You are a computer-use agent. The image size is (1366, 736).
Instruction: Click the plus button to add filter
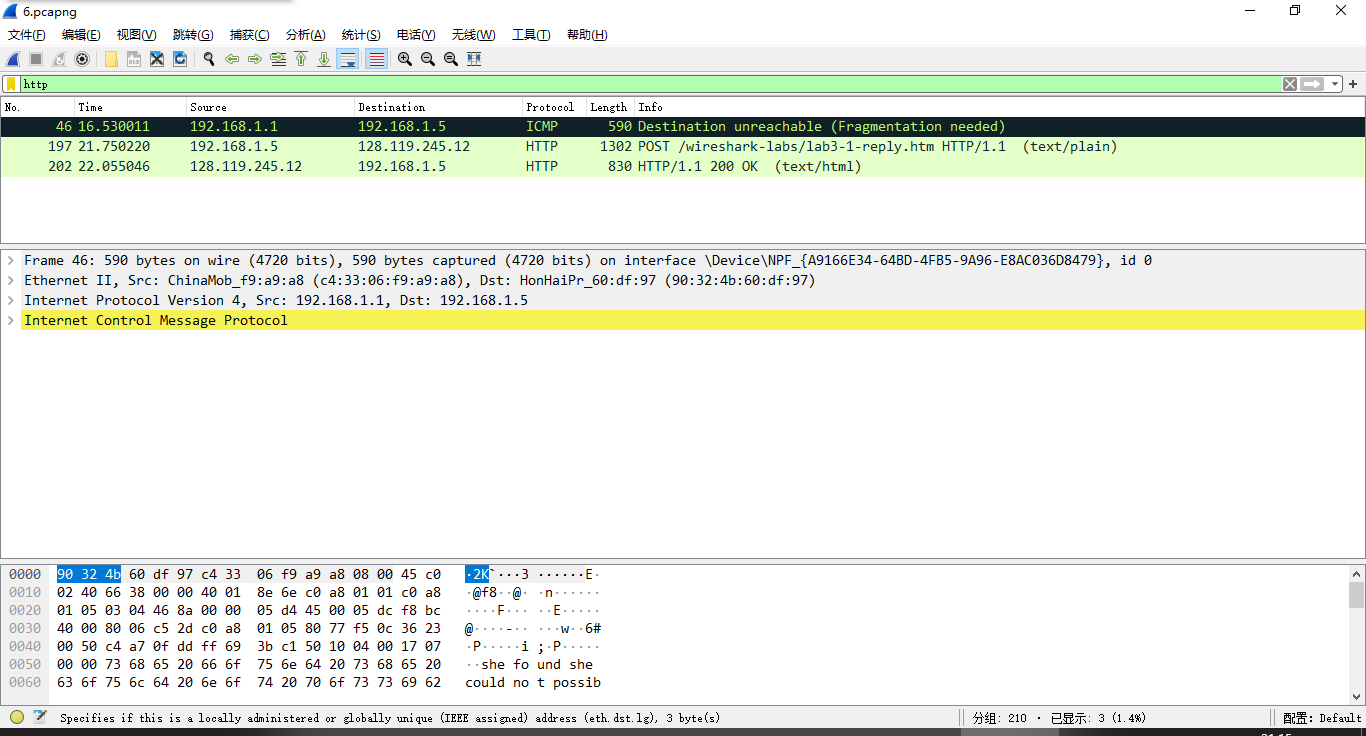(x=1353, y=84)
